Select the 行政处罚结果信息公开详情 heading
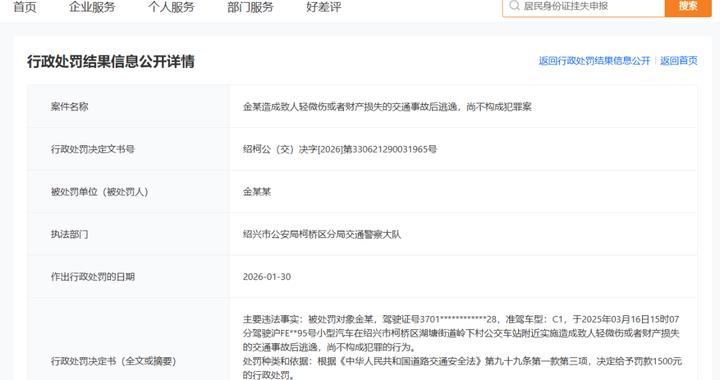The height and width of the screenshot is (380, 720). 111,61
